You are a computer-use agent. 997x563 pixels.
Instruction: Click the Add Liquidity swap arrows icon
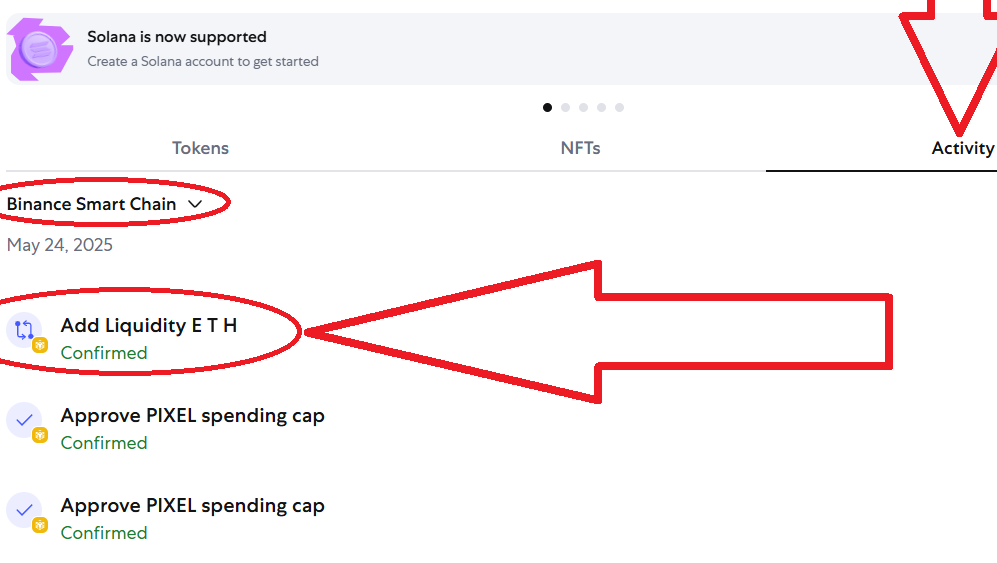click(24, 330)
